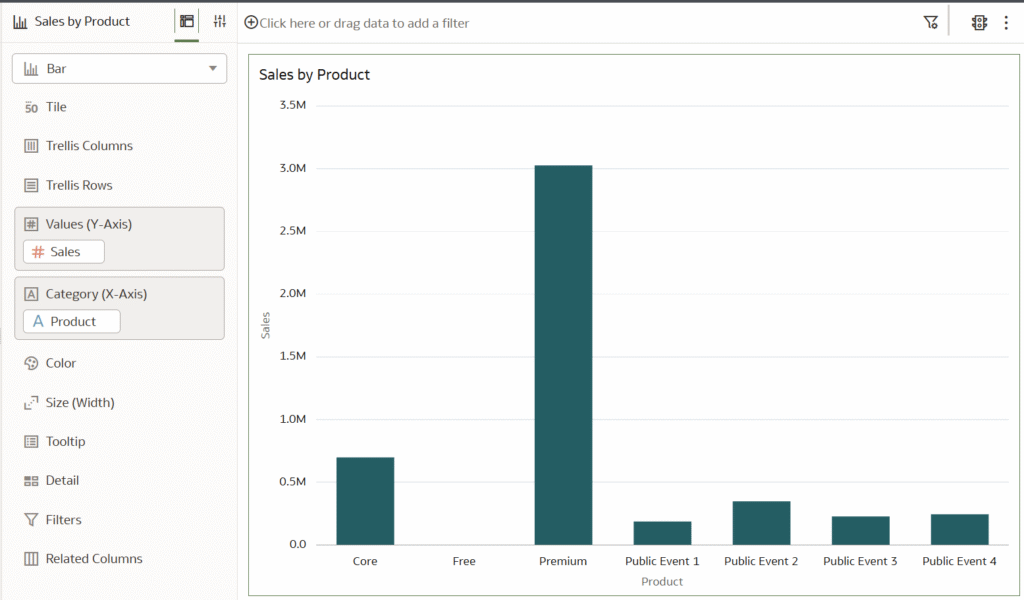1024x600 pixels.
Task: Open the three-dot options menu
Action: click(1006, 21)
